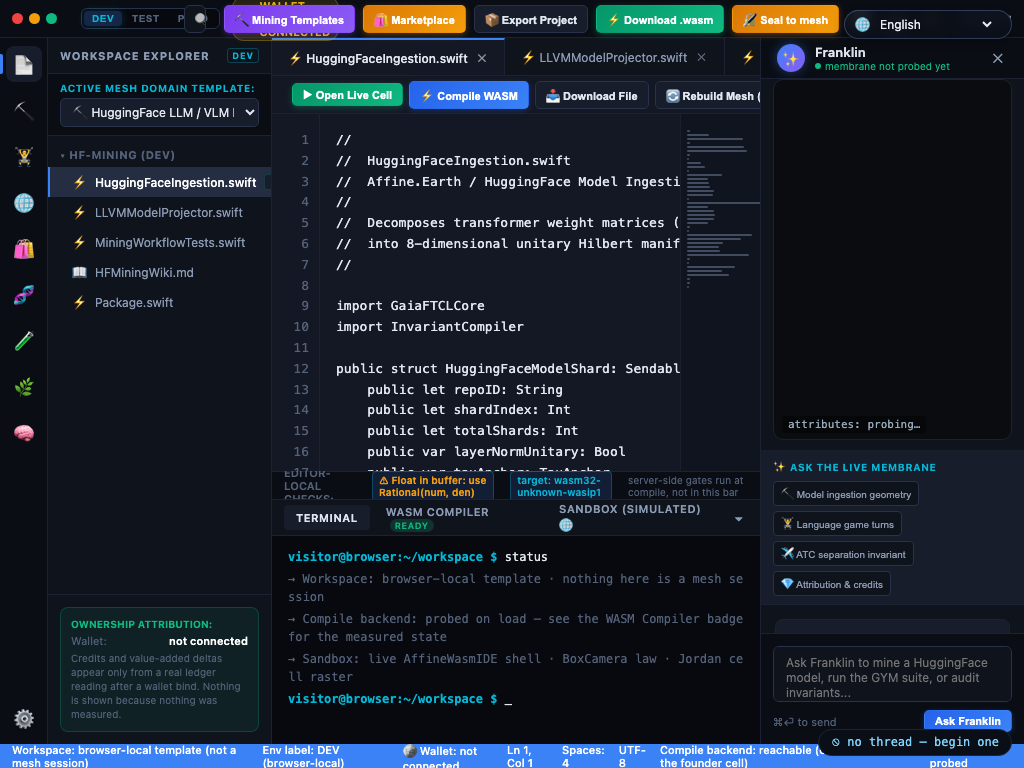Click Franklin sparkle avatar icon

[x=790, y=59]
